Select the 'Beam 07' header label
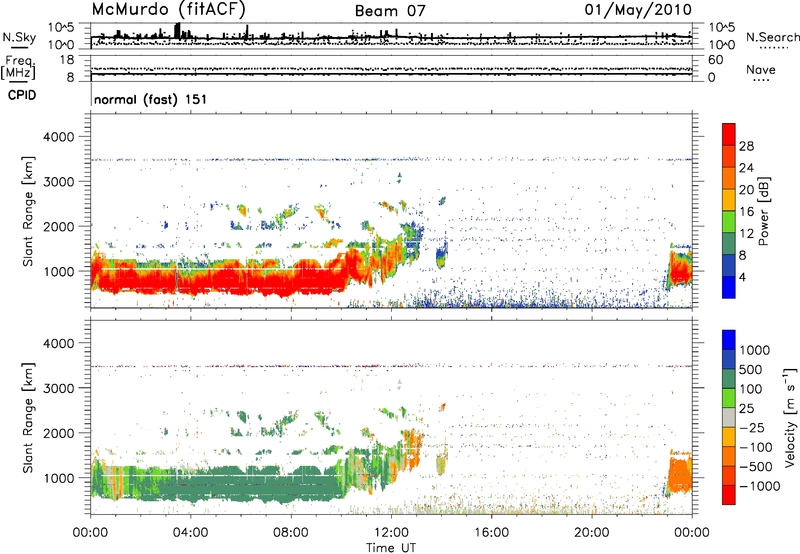Screen dimensions: 800x554 pos(390,11)
